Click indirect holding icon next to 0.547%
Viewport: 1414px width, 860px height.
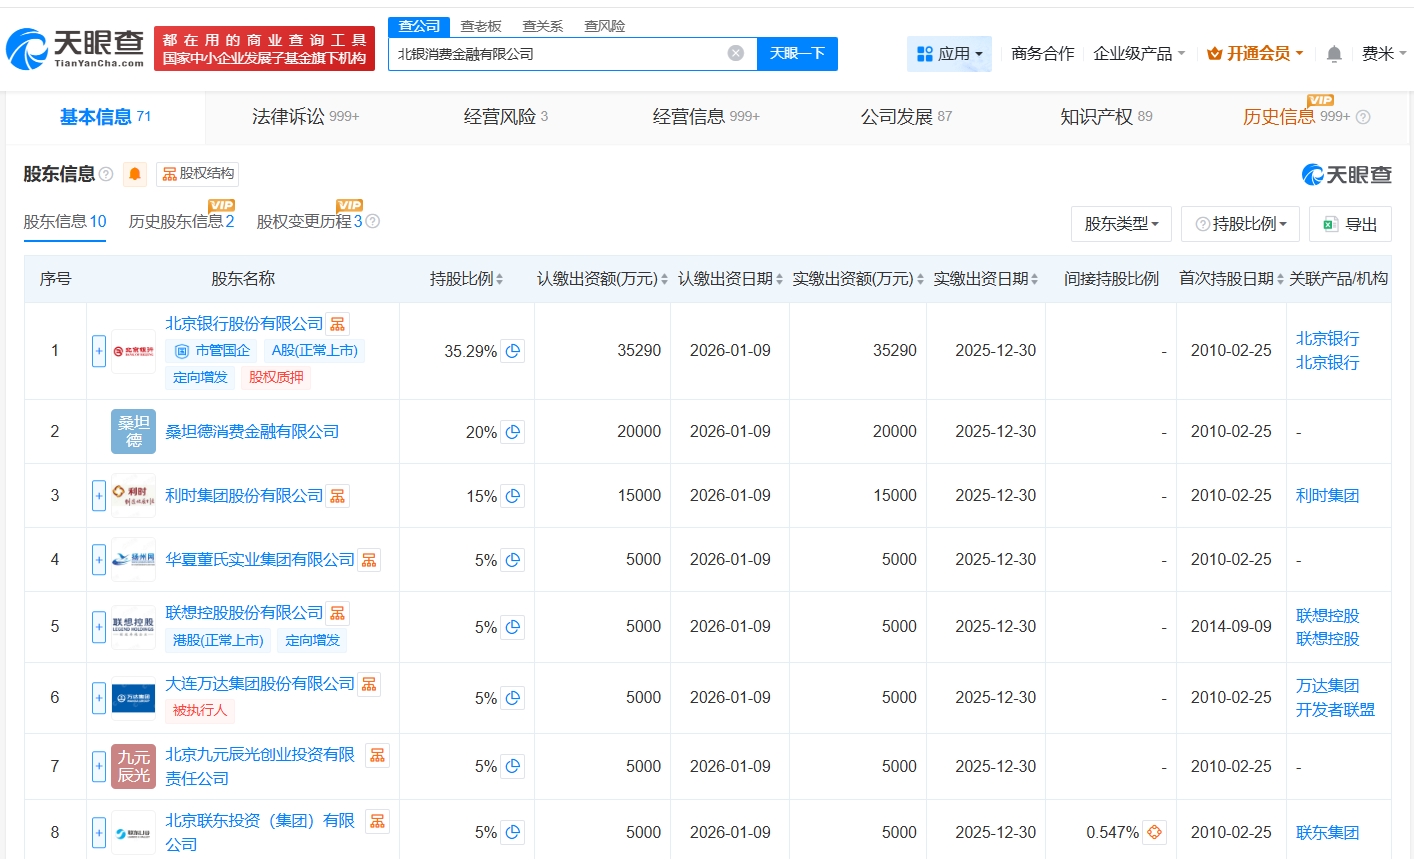point(1154,832)
